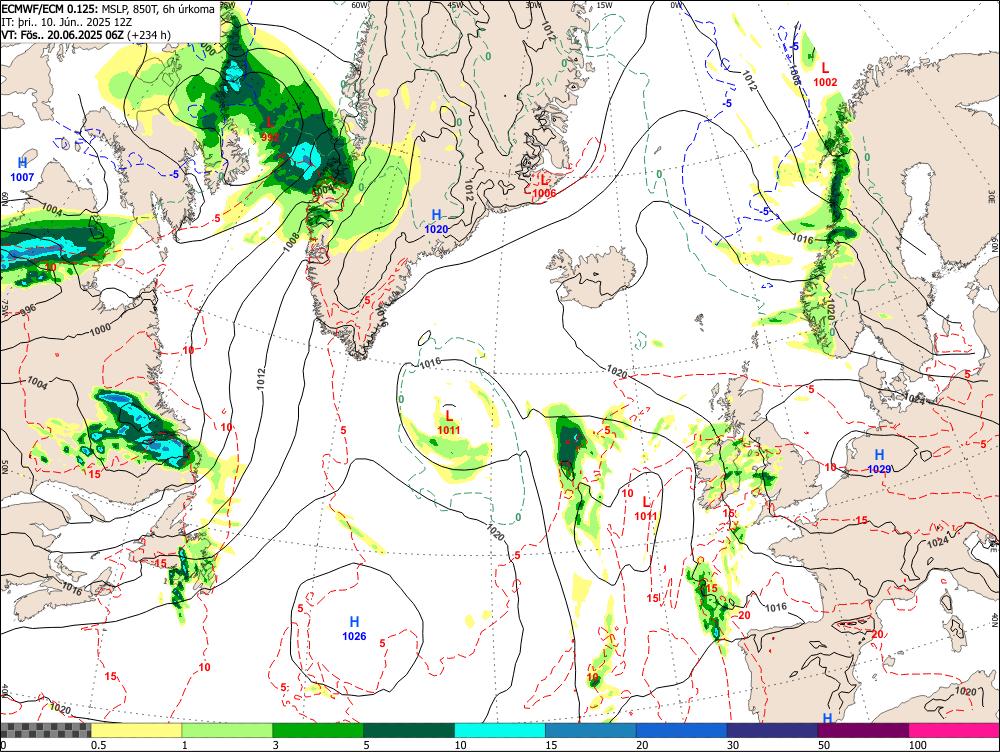Click the 'L 1011' low west of Ireland
Viewport: 1000px width, 752px height.
click(x=645, y=508)
